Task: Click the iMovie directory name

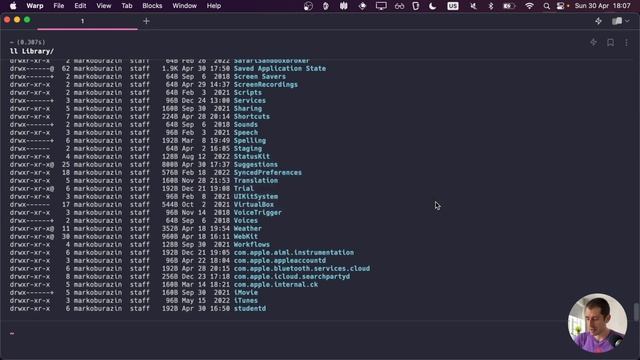Action: point(246,293)
